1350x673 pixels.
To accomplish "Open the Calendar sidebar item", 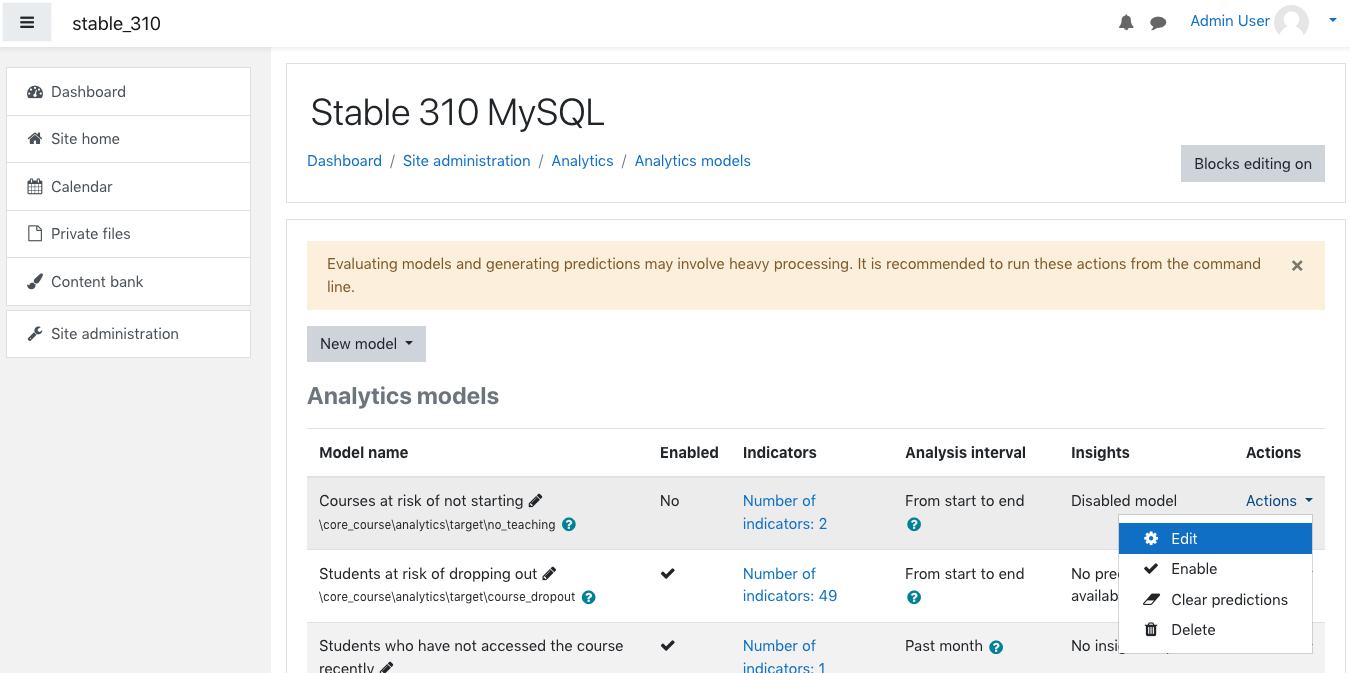I will pyautogui.click(x=128, y=187).
